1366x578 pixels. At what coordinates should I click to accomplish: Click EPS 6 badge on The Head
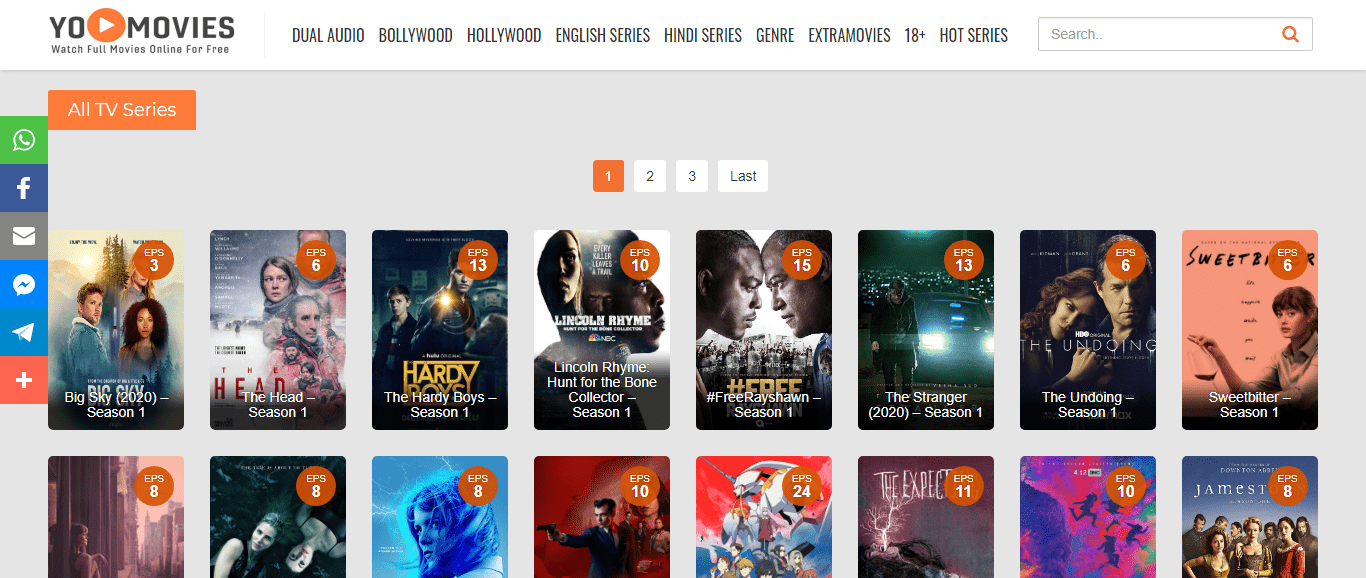pos(316,260)
